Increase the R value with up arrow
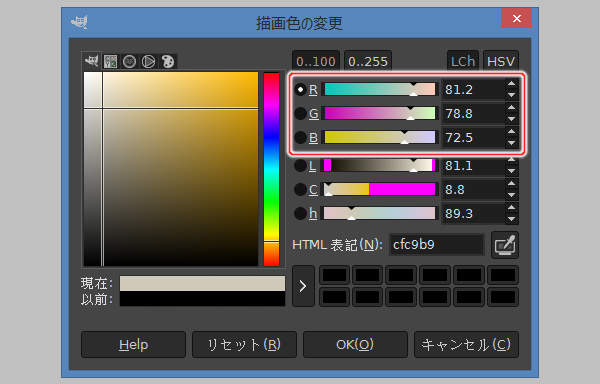The image size is (600, 384). [512, 83]
